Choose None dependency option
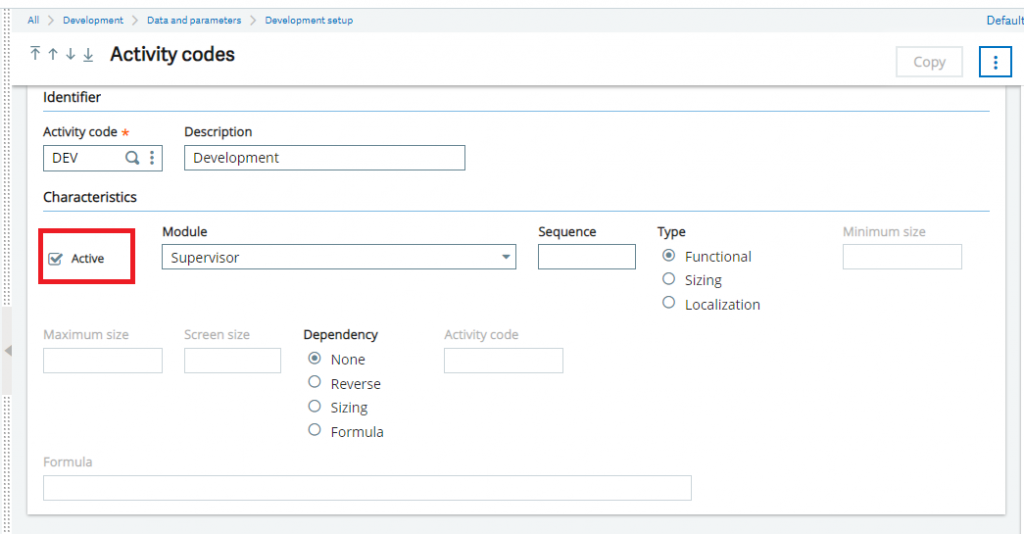The width and height of the screenshot is (1024, 534). click(314, 358)
